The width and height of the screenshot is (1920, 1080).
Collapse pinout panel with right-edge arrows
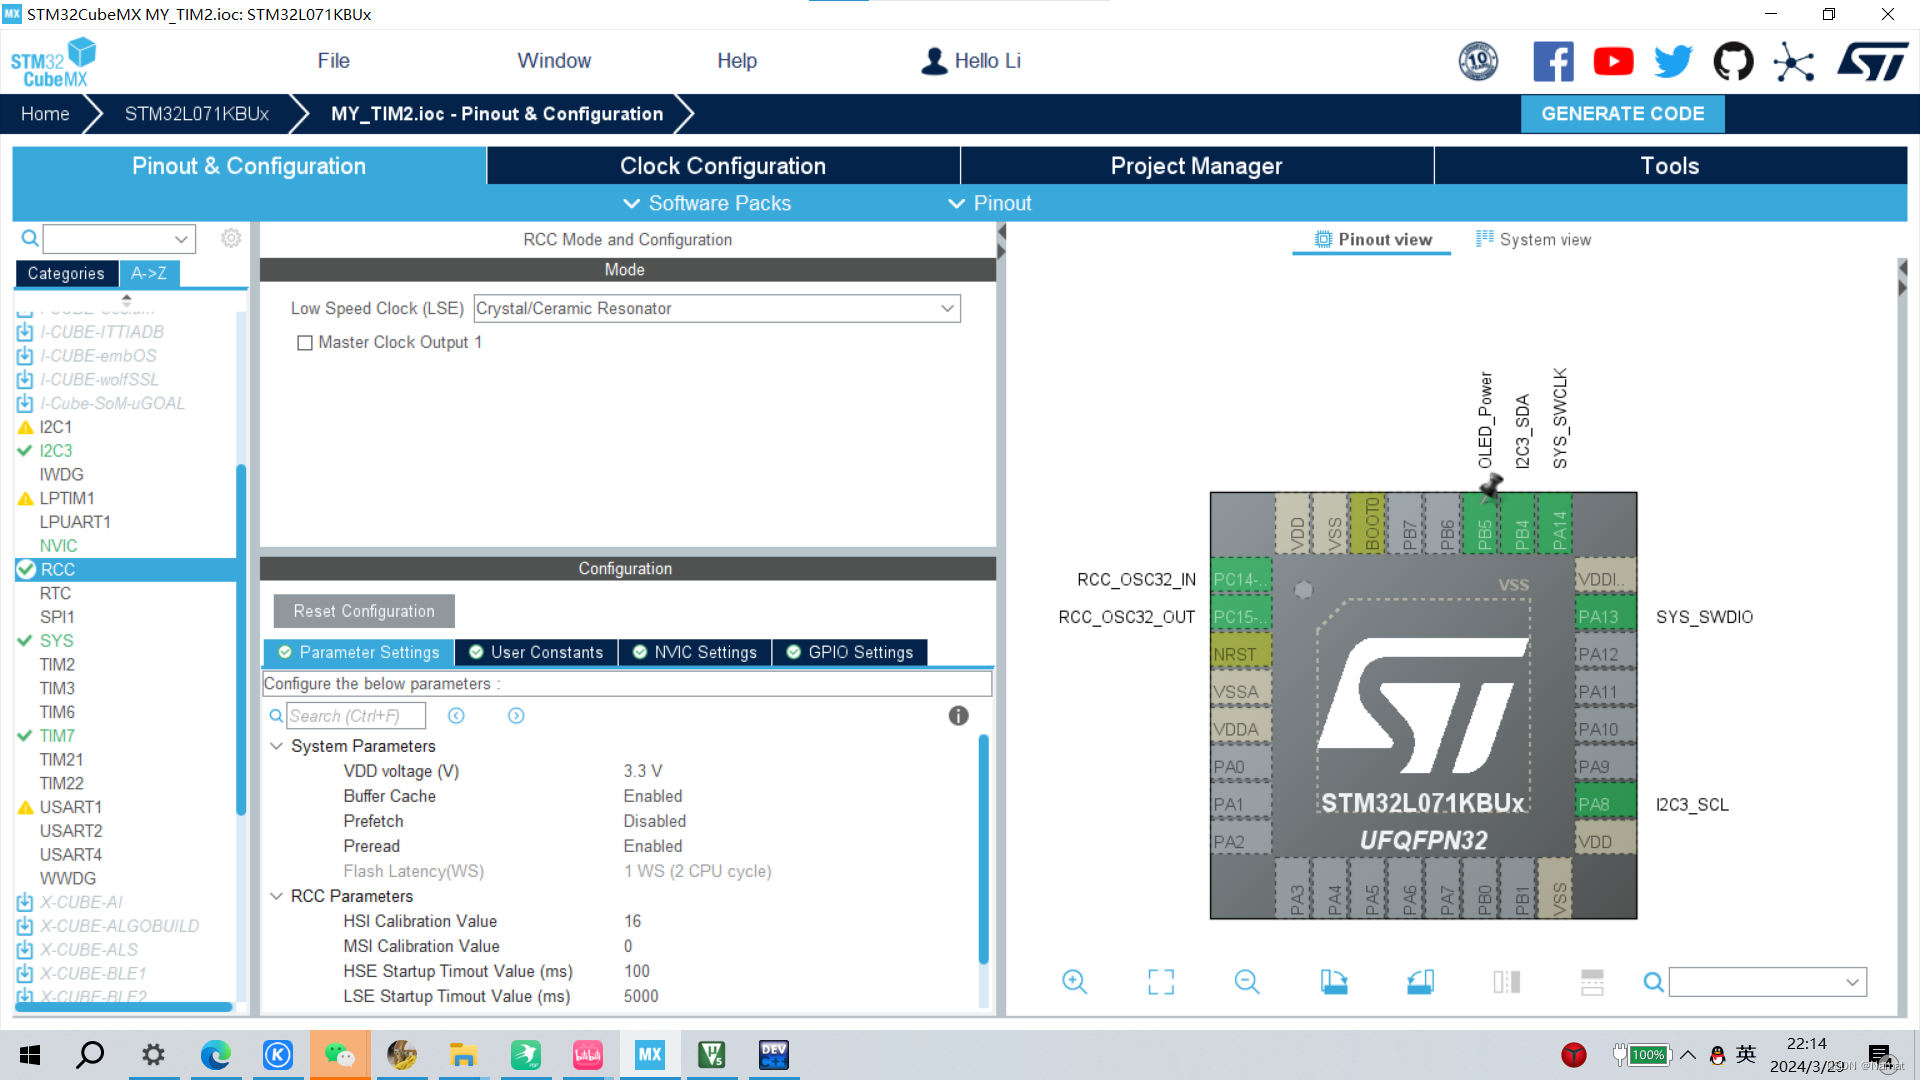pos(1902,277)
